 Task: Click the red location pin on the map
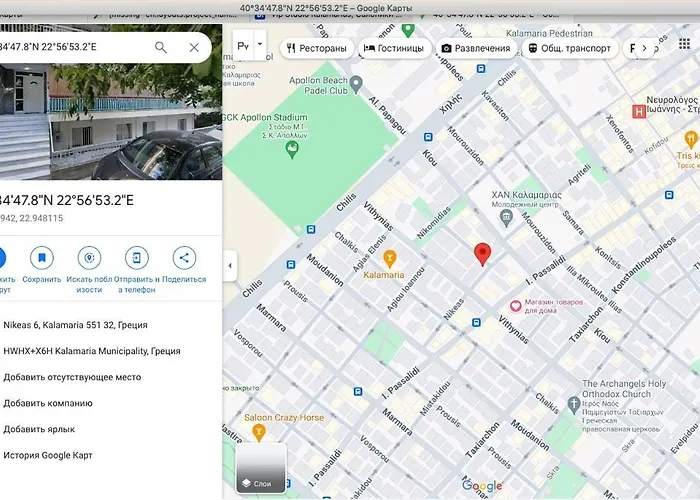click(483, 254)
